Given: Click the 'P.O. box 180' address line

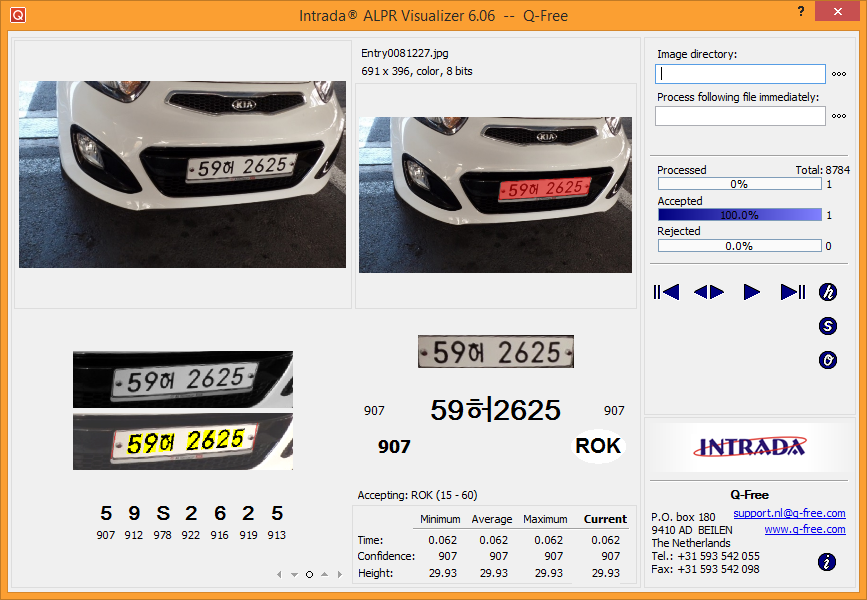Looking at the screenshot, I should tap(683, 517).
